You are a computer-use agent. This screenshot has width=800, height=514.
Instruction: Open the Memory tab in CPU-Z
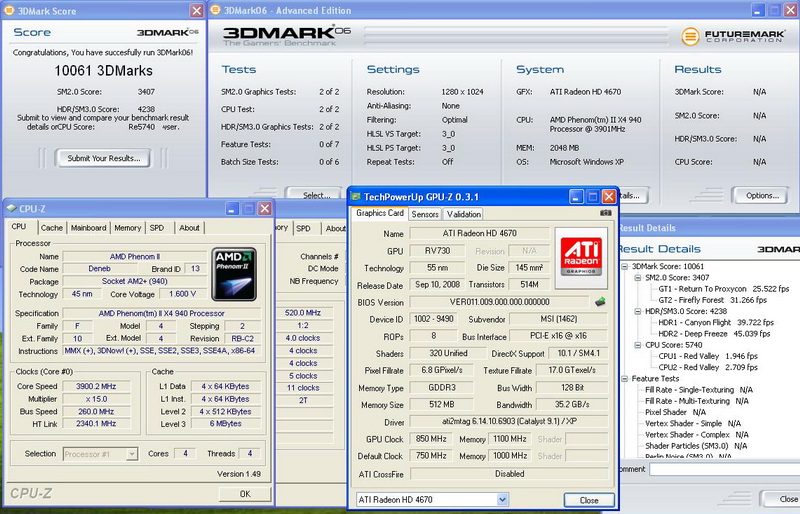click(128, 228)
